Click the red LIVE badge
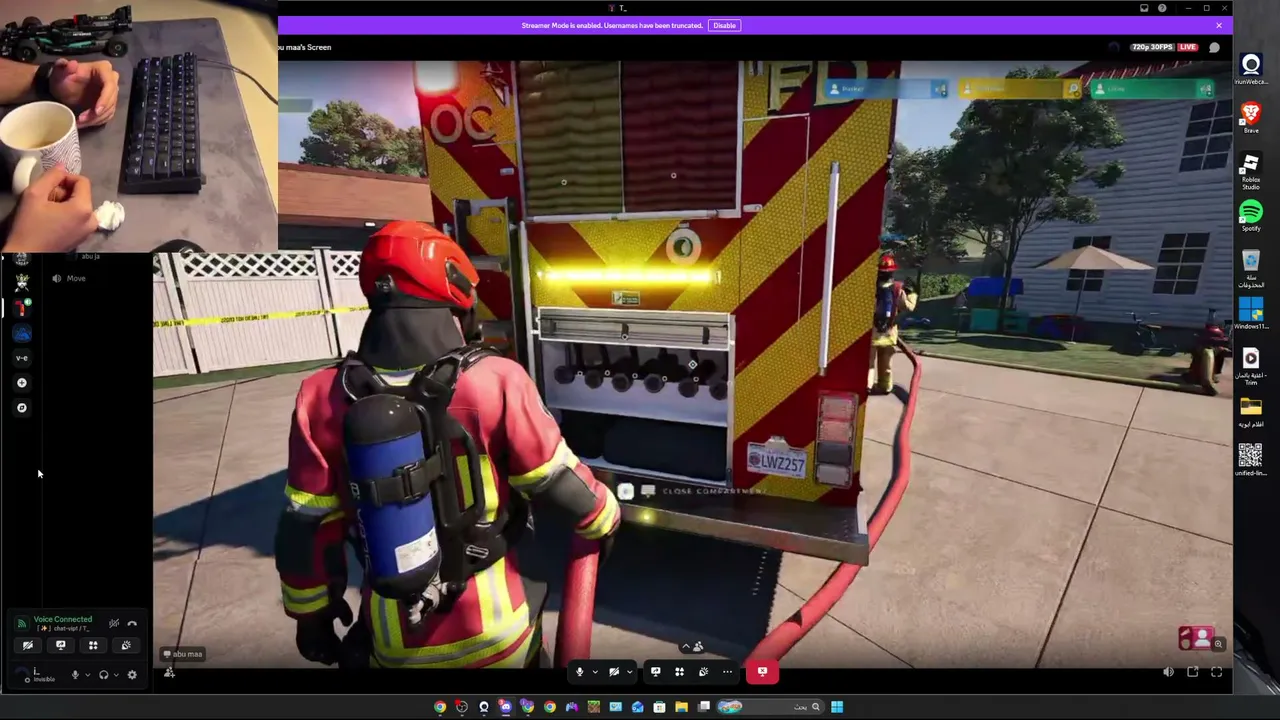Viewport: 1280px width, 720px height. pos(1188,47)
